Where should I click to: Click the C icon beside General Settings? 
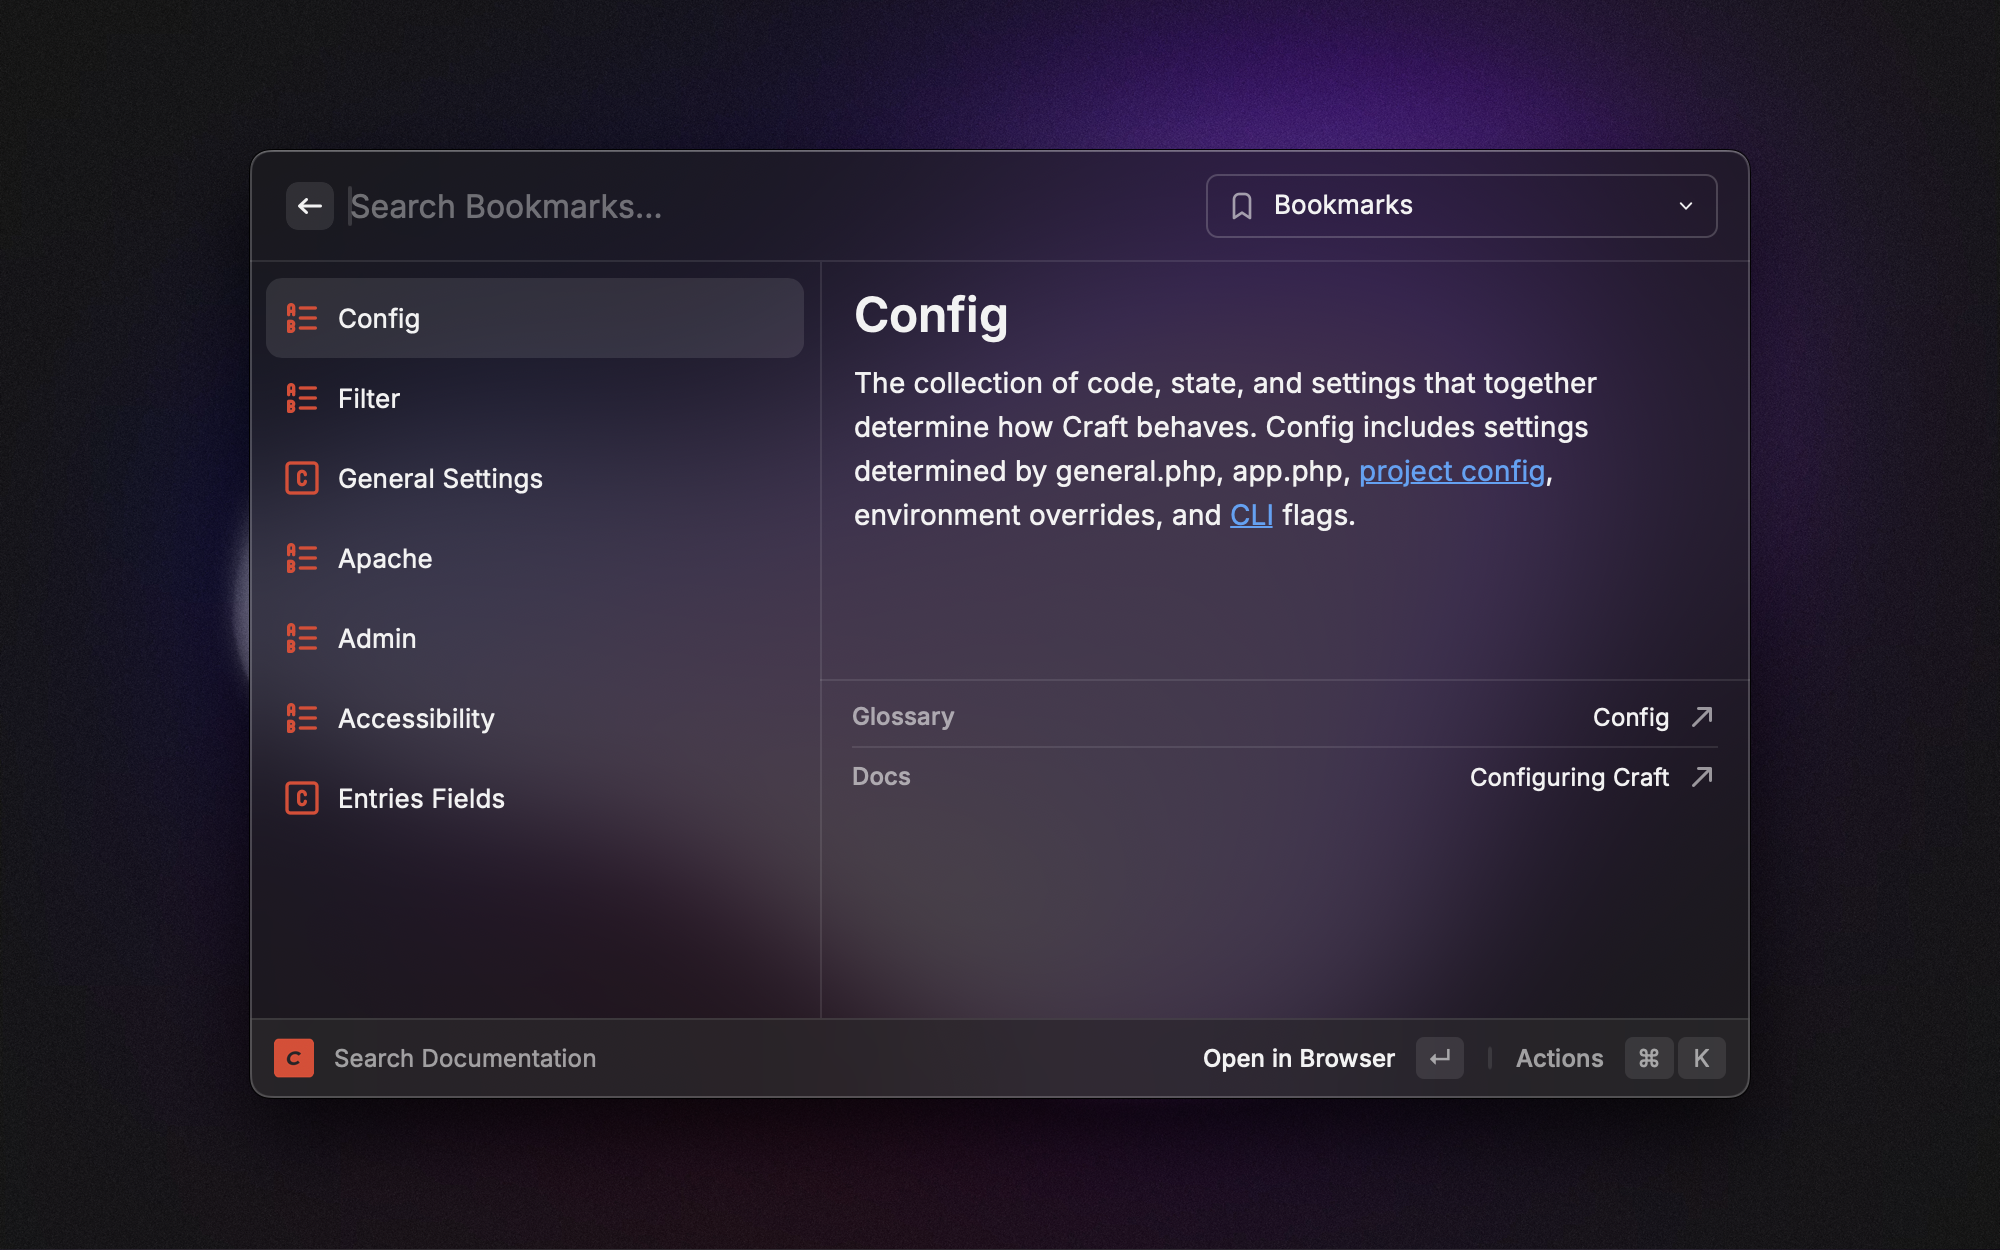coord(301,478)
